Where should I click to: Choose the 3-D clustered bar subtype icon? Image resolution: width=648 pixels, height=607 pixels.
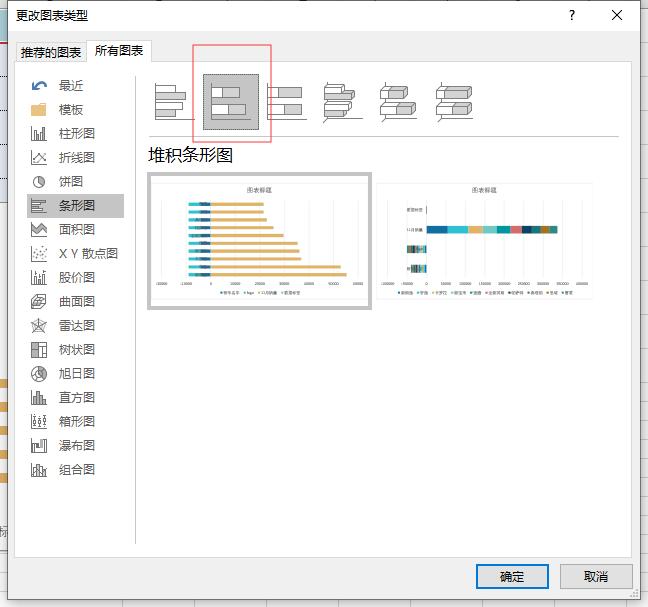click(x=342, y=102)
